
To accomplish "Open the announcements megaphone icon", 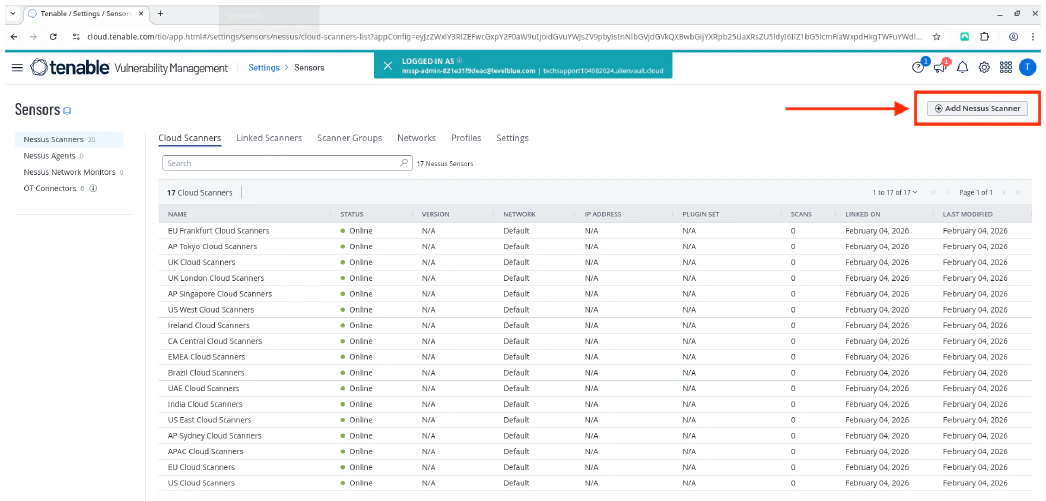I will point(941,67).
